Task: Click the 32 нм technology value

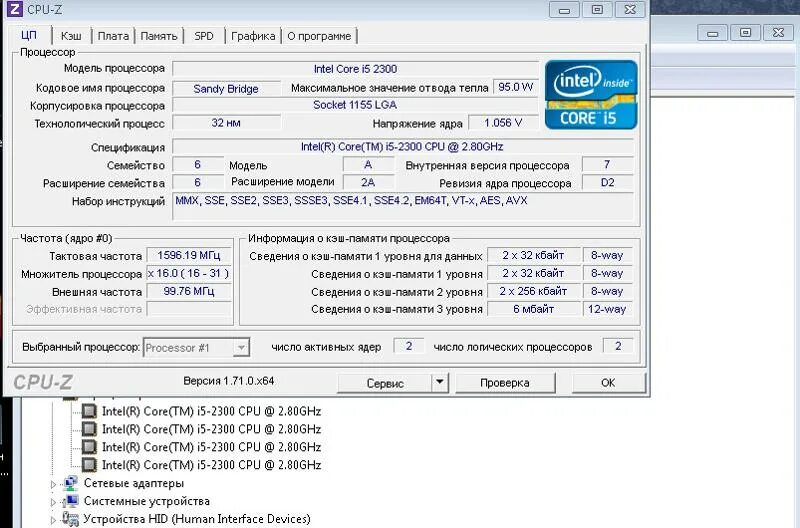Action: (226, 123)
